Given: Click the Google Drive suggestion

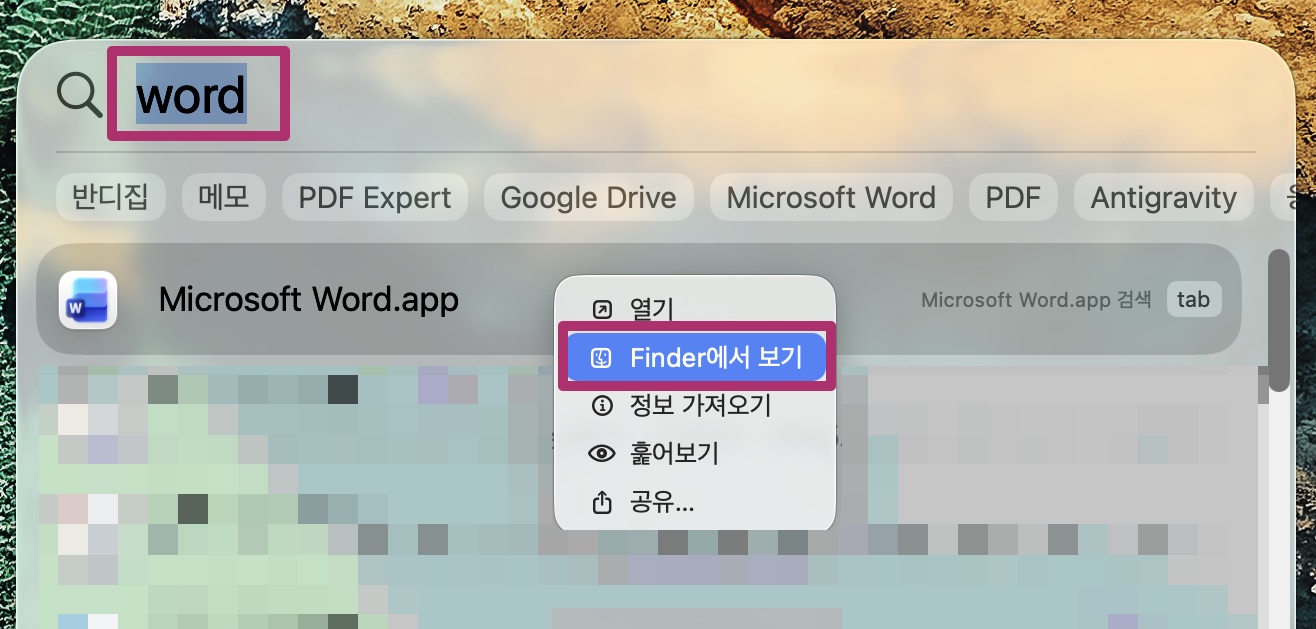Looking at the screenshot, I should pyautogui.click(x=588, y=197).
